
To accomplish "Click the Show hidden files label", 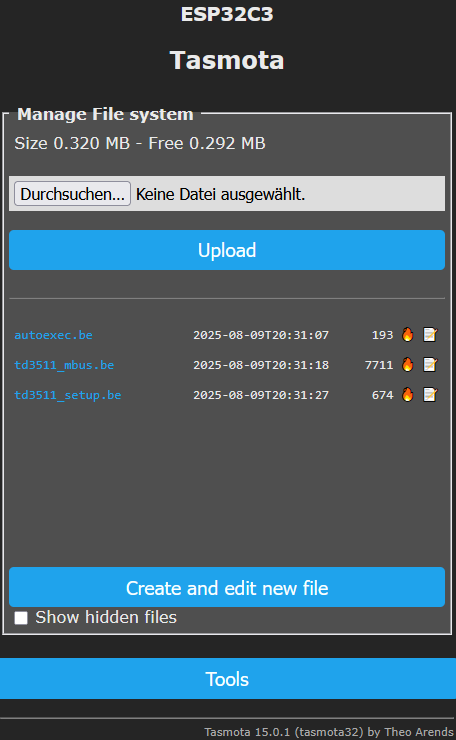I will pyautogui.click(x=106, y=617).
